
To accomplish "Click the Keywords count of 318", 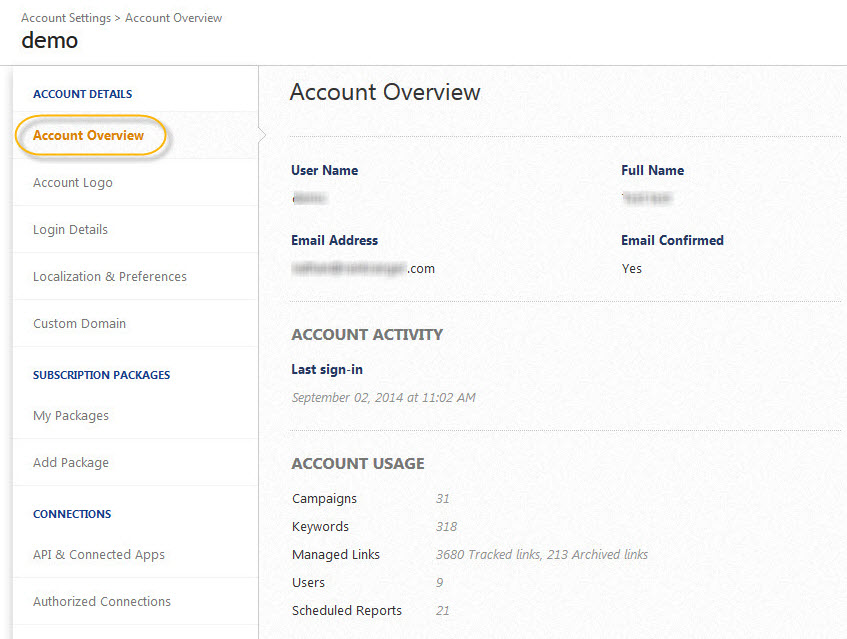I will 446,527.
